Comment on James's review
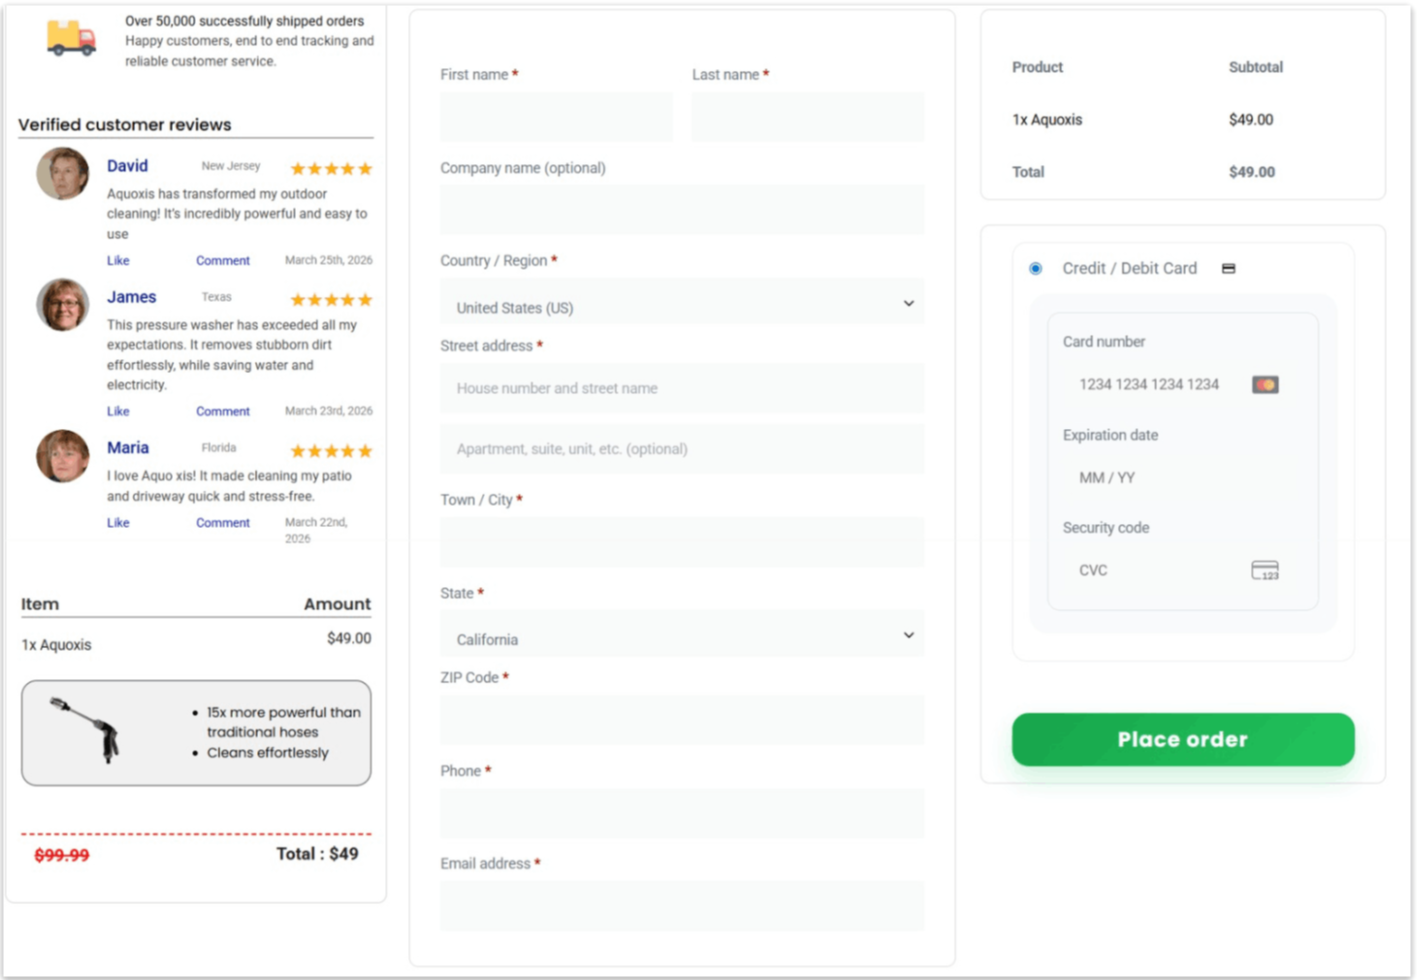The image size is (1417, 980). tap(222, 410)
